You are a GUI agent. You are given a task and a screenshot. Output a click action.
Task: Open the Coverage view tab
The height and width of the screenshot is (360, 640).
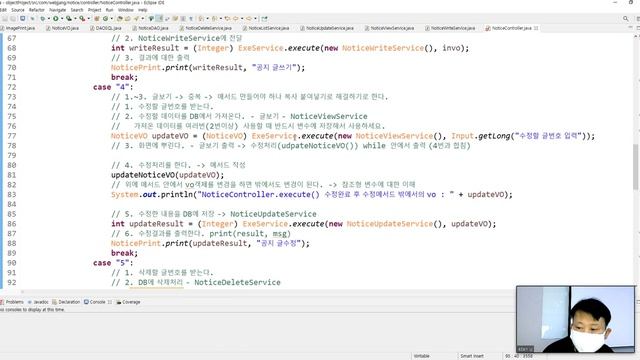tap(128, 302)
